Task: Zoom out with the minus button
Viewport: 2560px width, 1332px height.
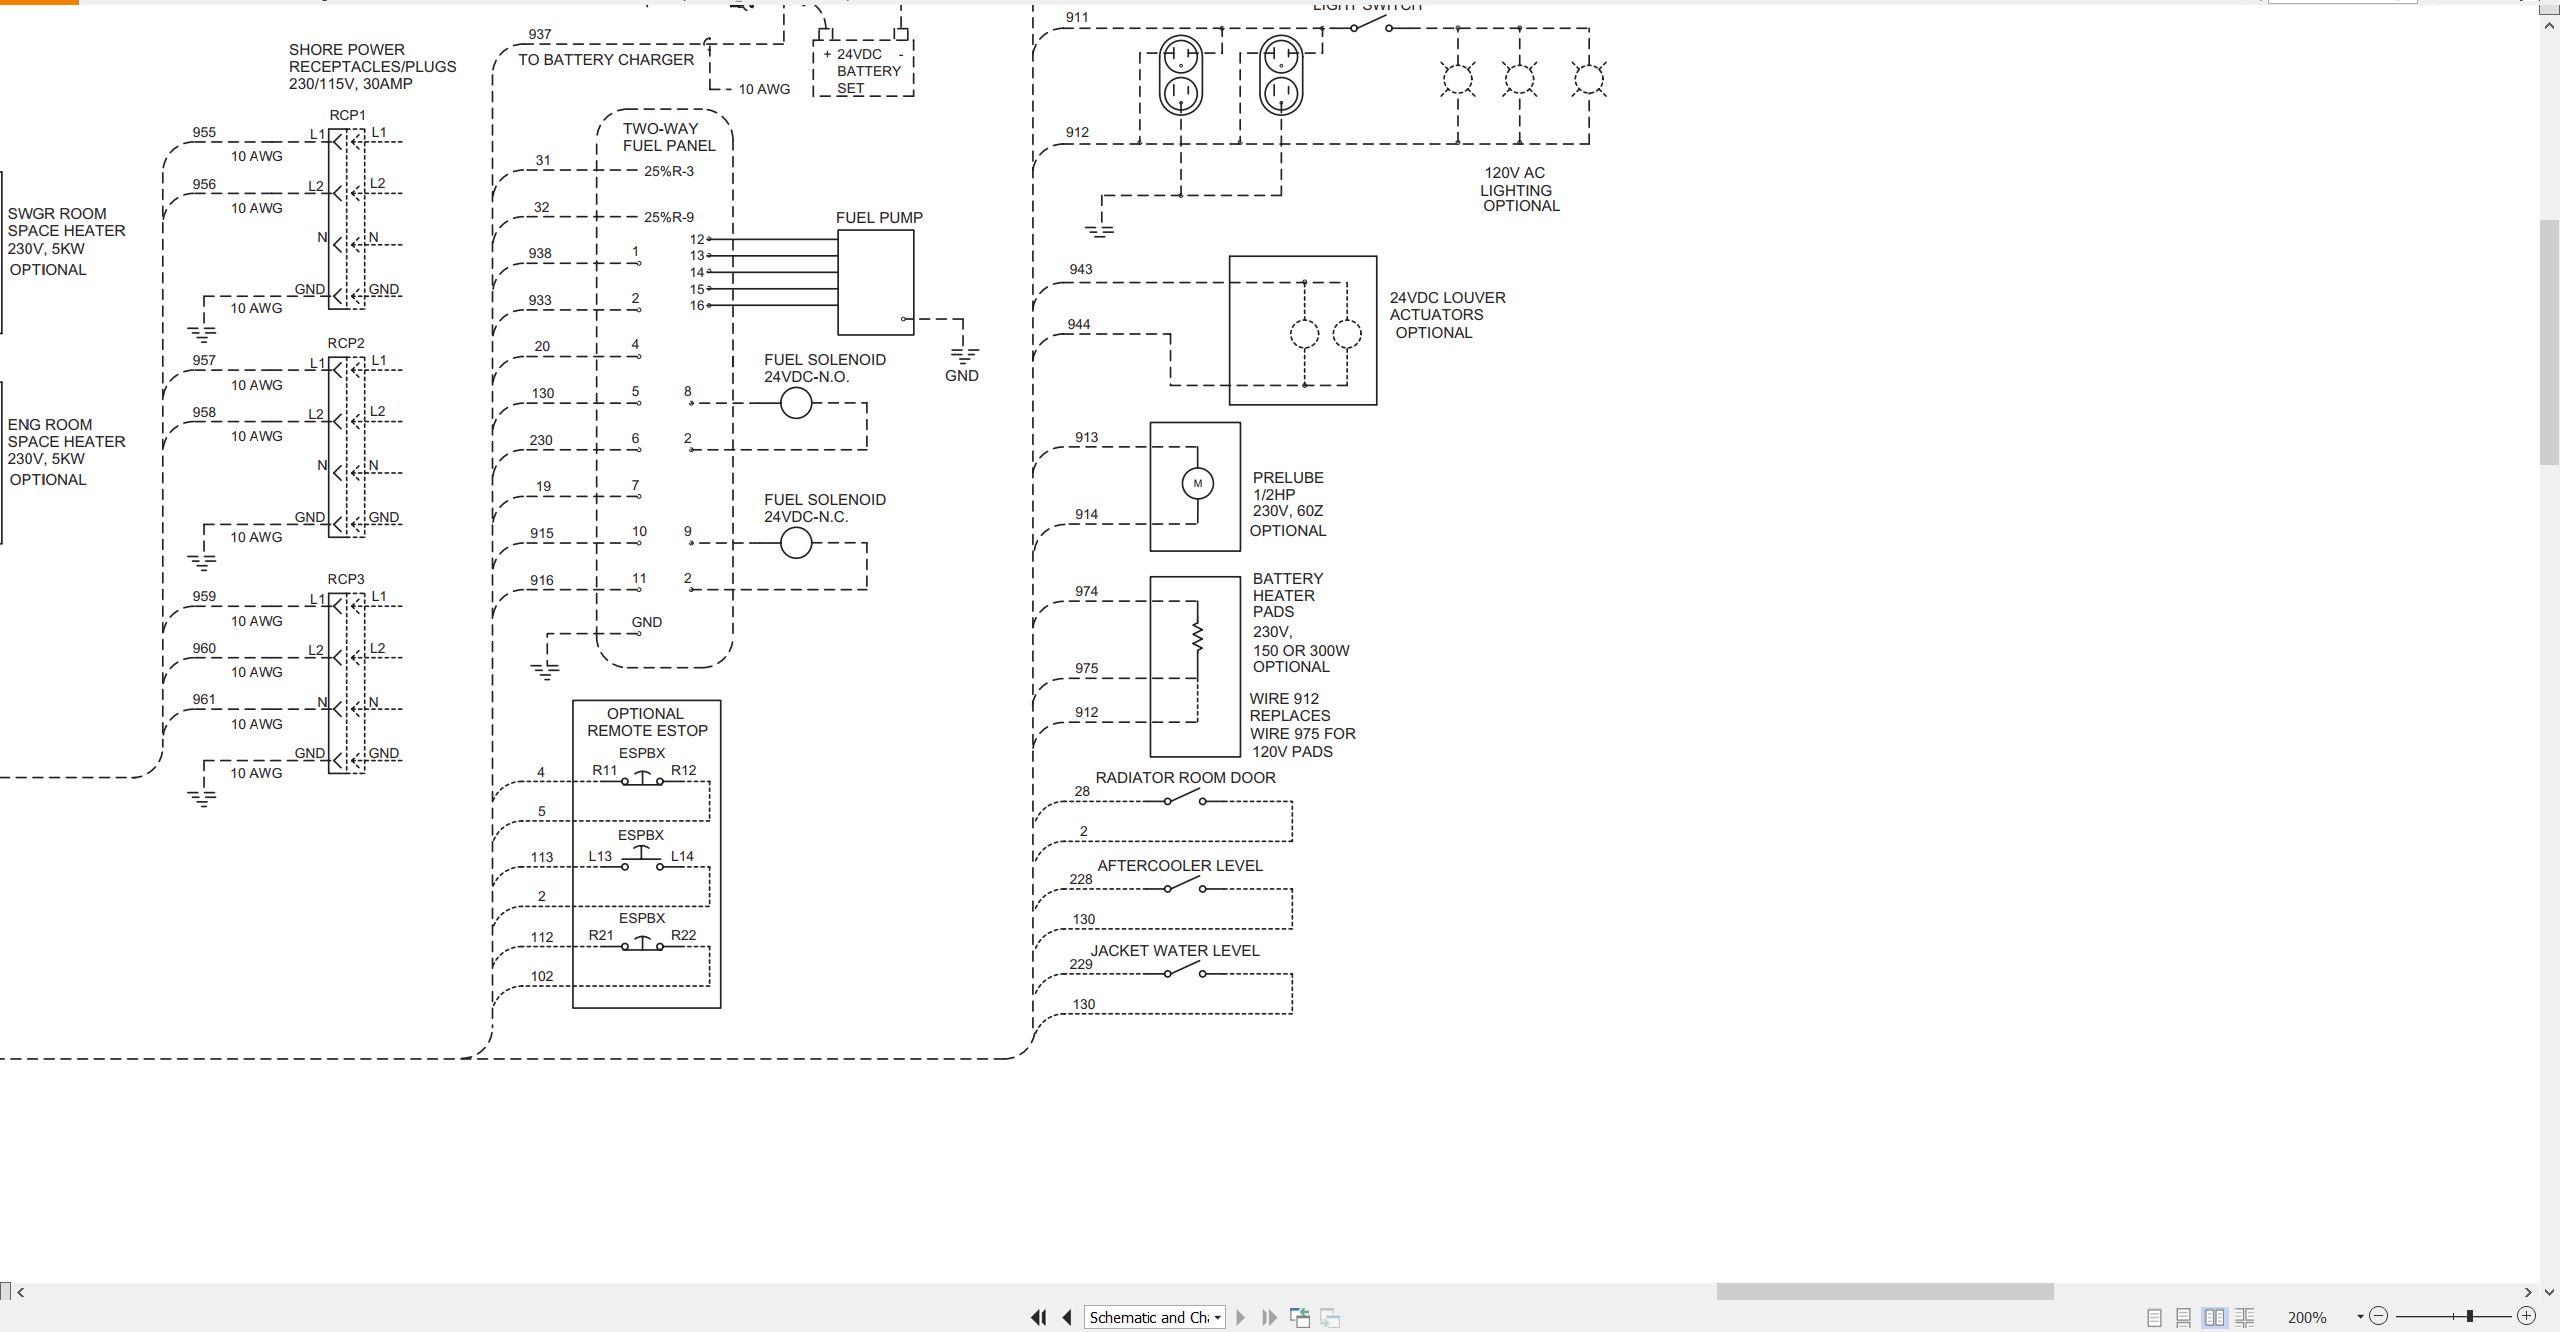Action: 2379,1317
